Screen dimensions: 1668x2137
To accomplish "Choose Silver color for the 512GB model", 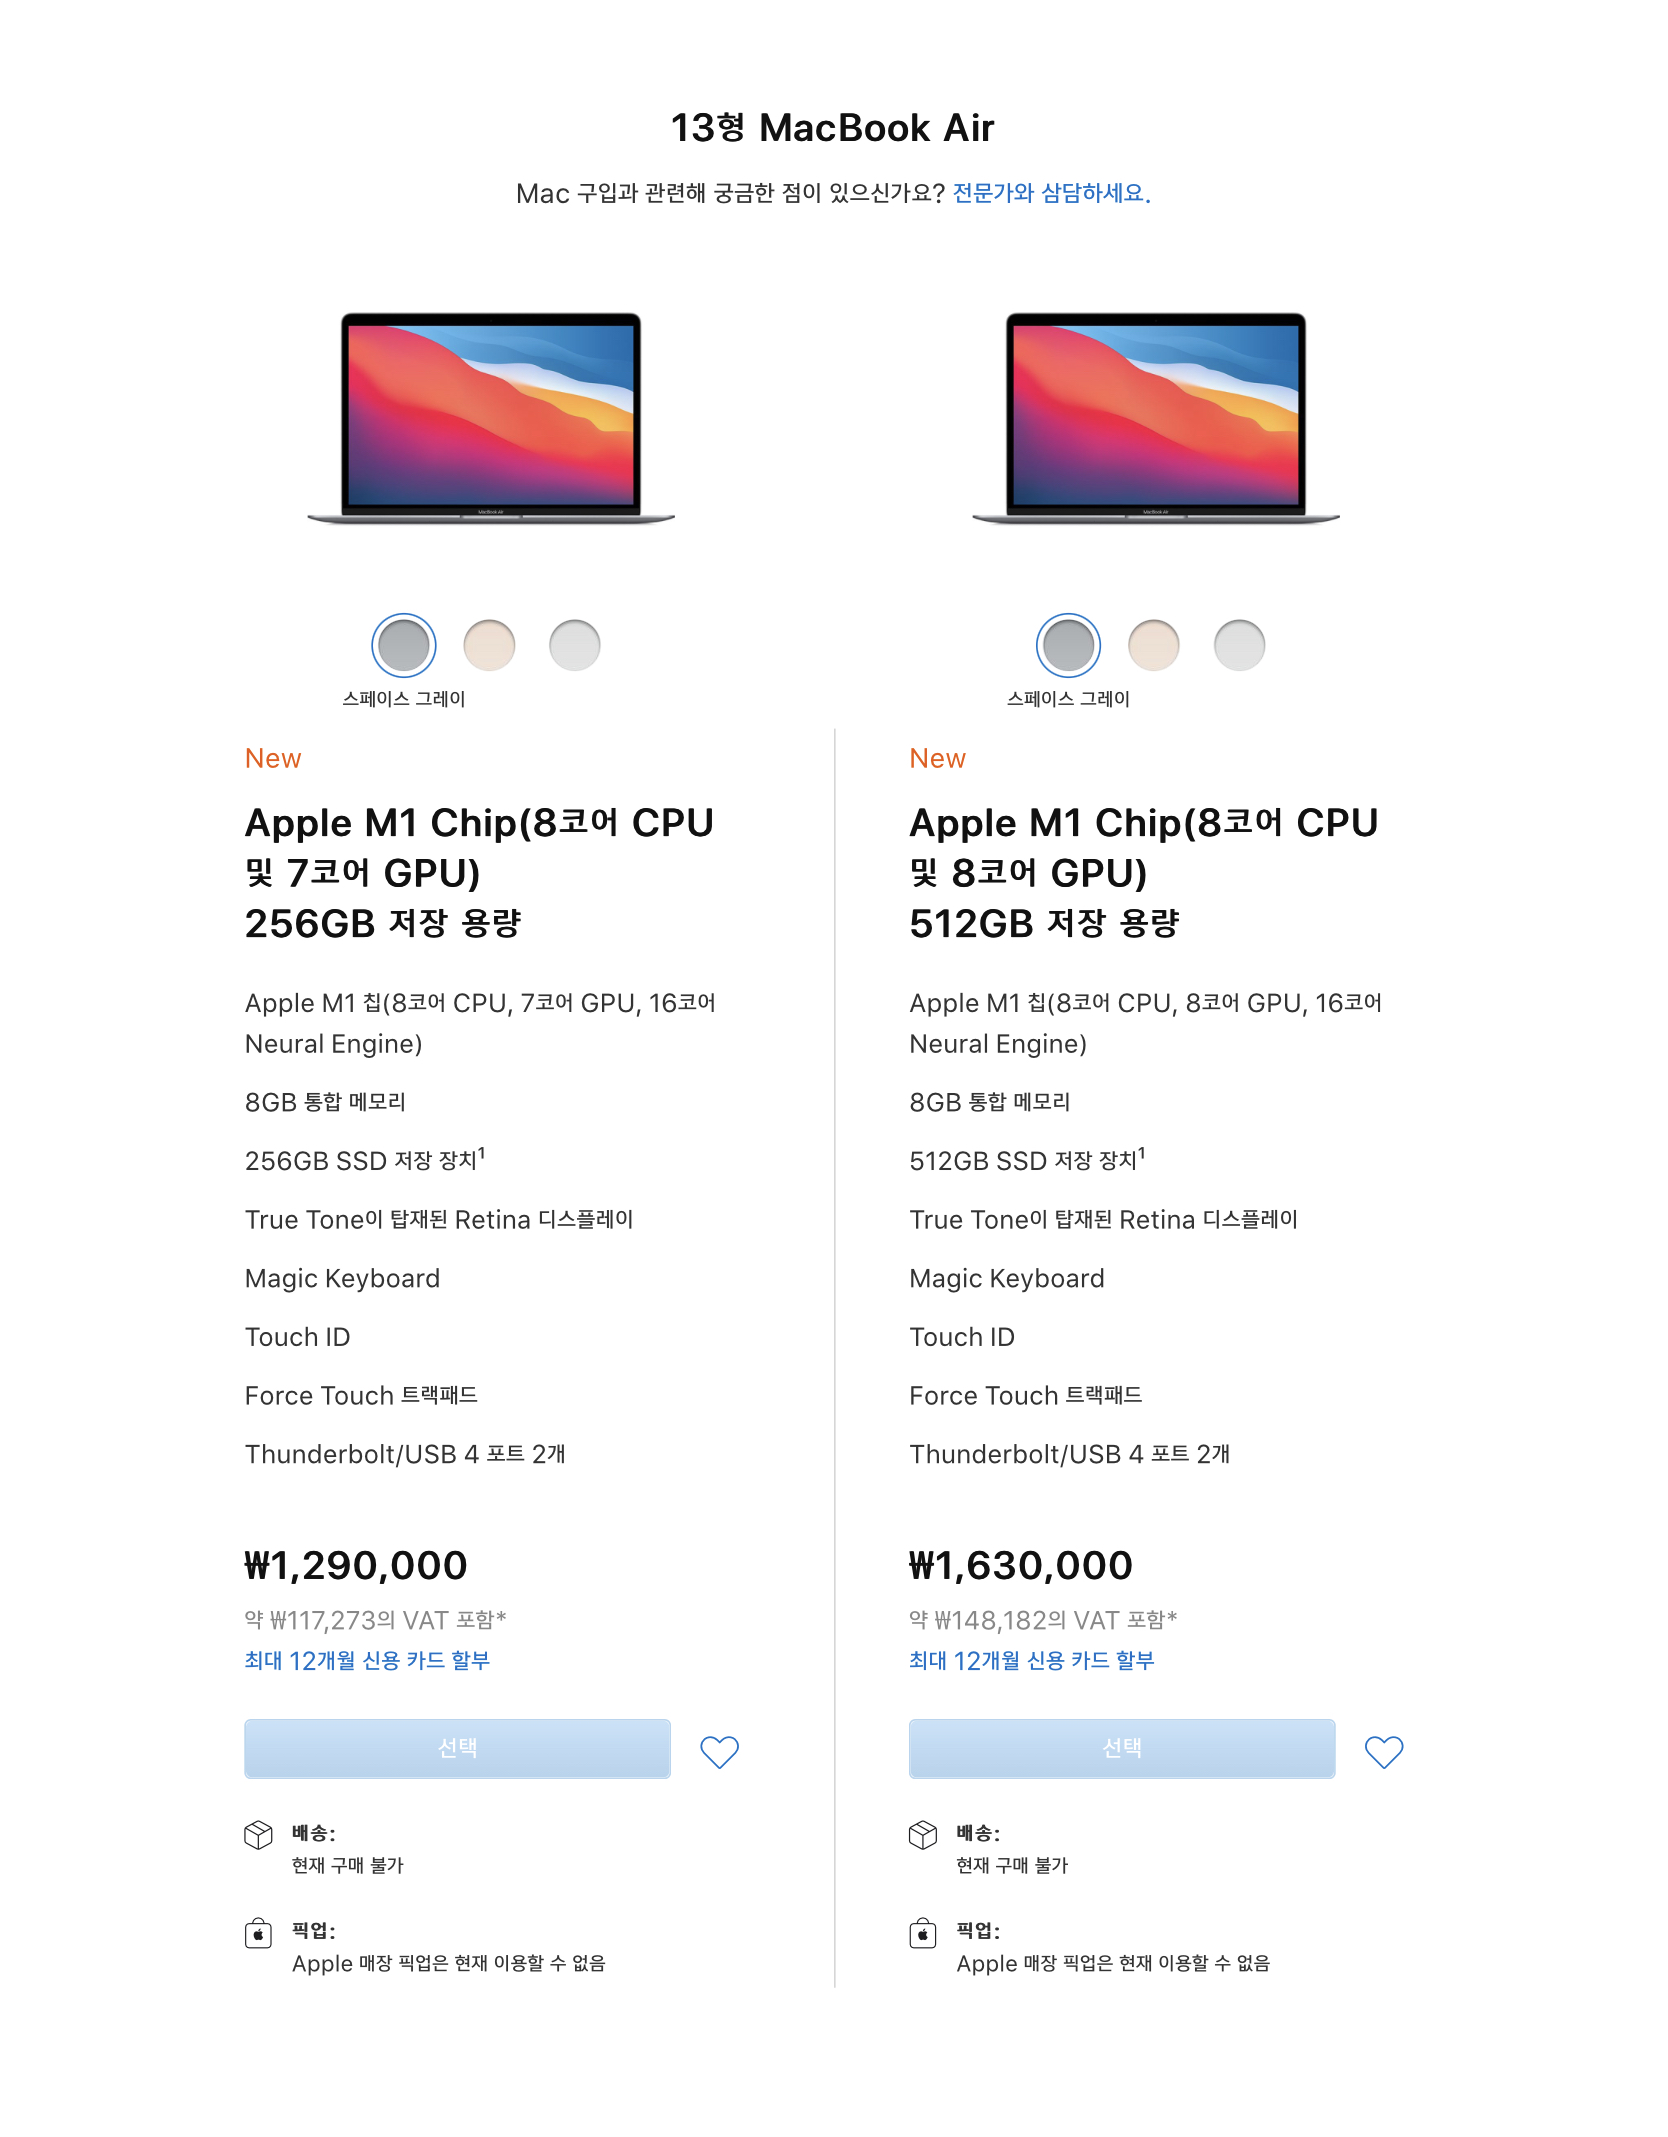I will click(x=1240, y=645).
